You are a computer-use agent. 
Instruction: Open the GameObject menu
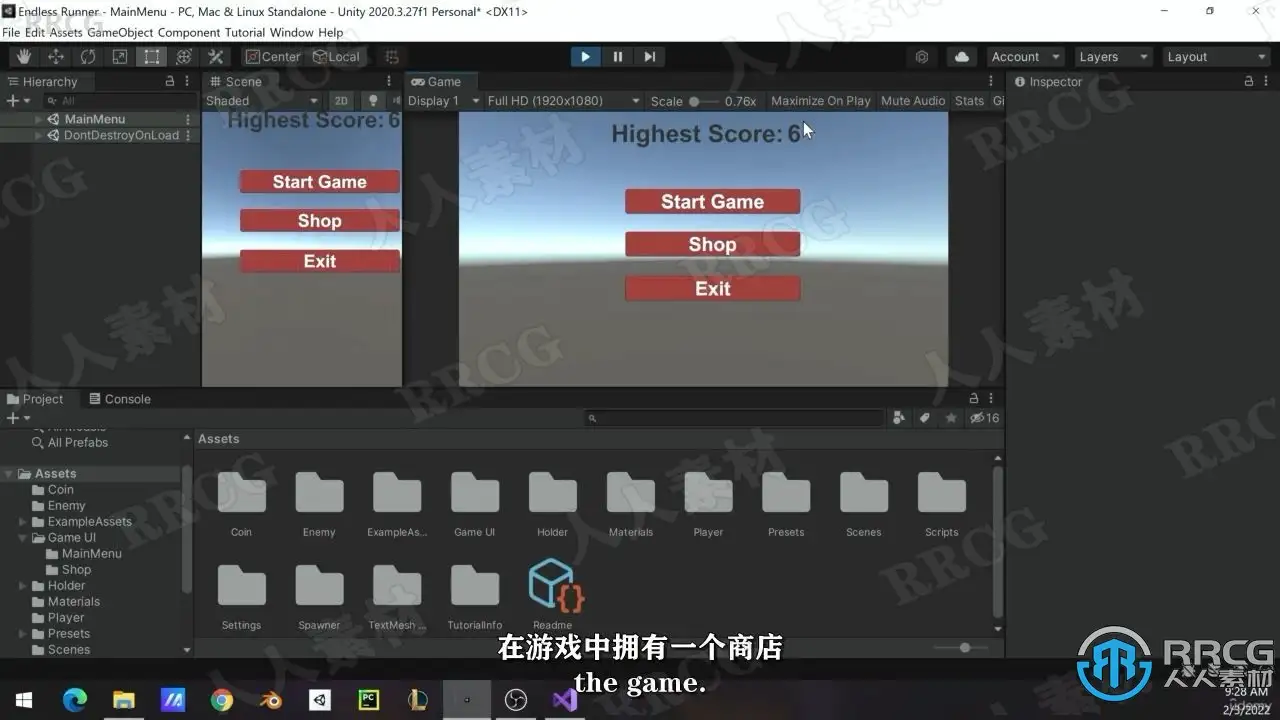120,32
